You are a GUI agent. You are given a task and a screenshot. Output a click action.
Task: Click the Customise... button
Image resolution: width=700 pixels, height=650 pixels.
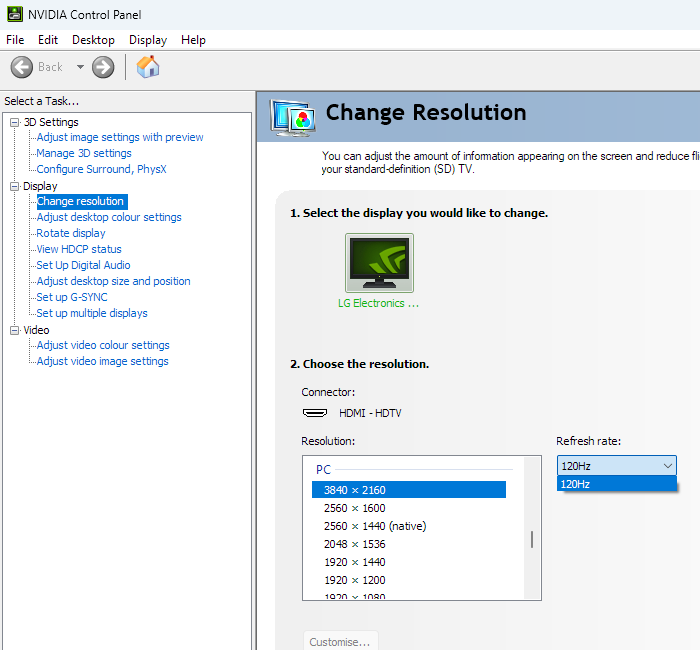tap(340, 642)
